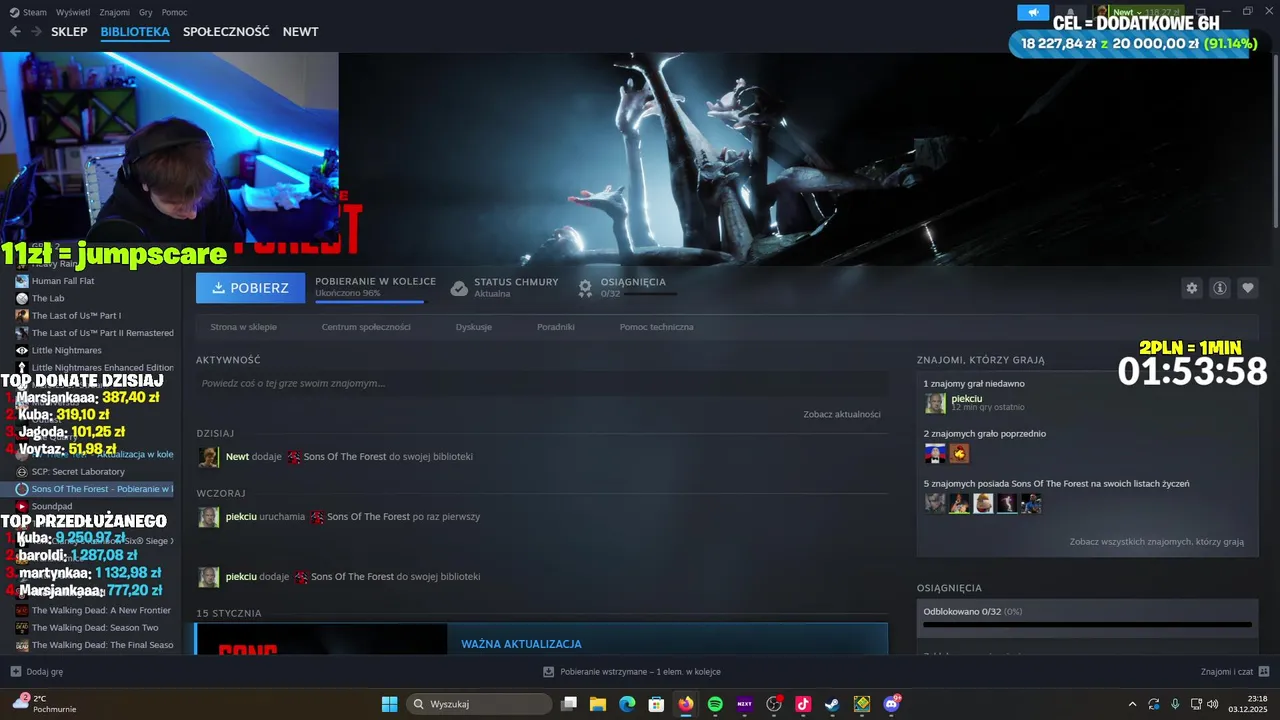Open Centrum społeczności link
Image resolution: width=1280 pixels, height=720 pixels.
(x=366, y=327)
